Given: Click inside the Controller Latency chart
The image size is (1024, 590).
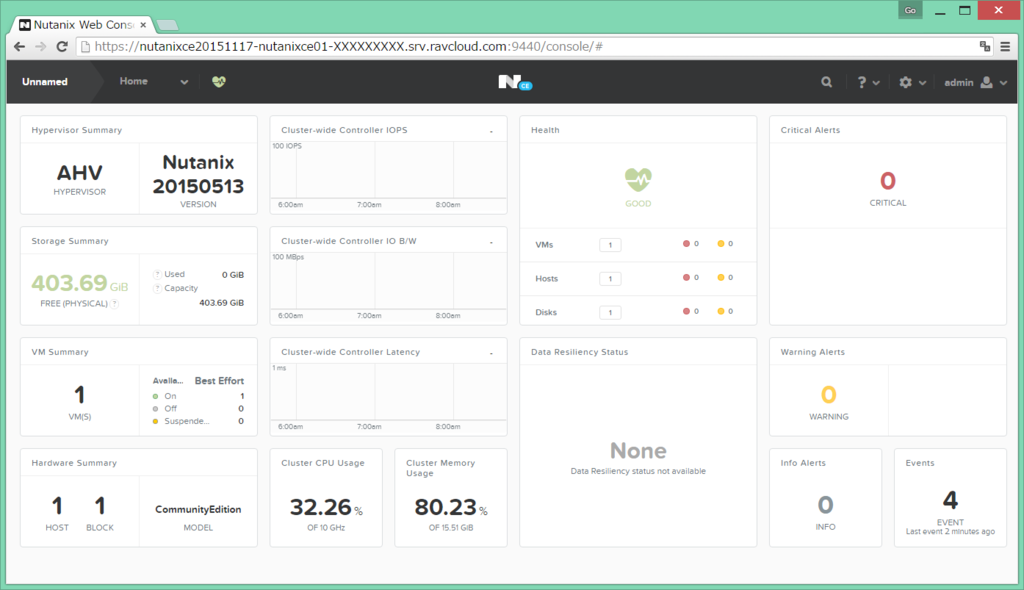Looking at the screenshot, I should pos(388,394).
